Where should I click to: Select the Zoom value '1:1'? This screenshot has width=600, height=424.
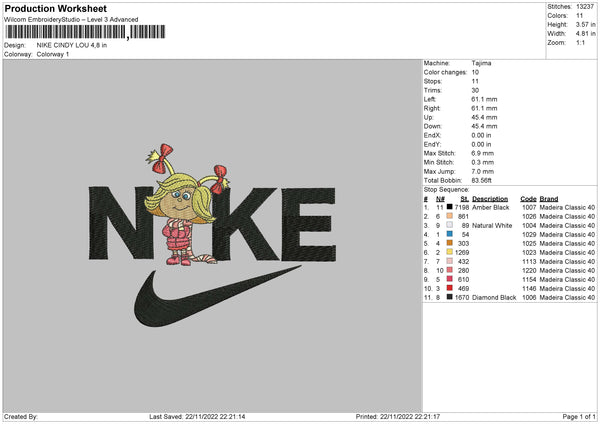tap(580, 42)
